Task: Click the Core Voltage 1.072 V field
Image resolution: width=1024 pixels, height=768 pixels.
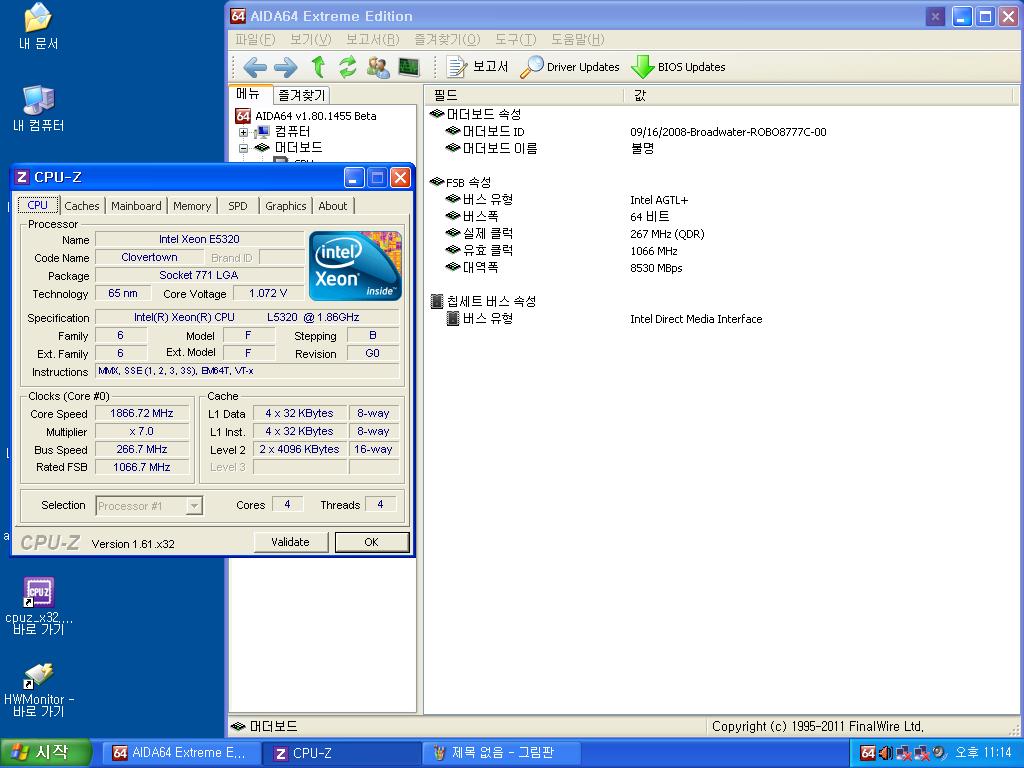Action: 268,294
